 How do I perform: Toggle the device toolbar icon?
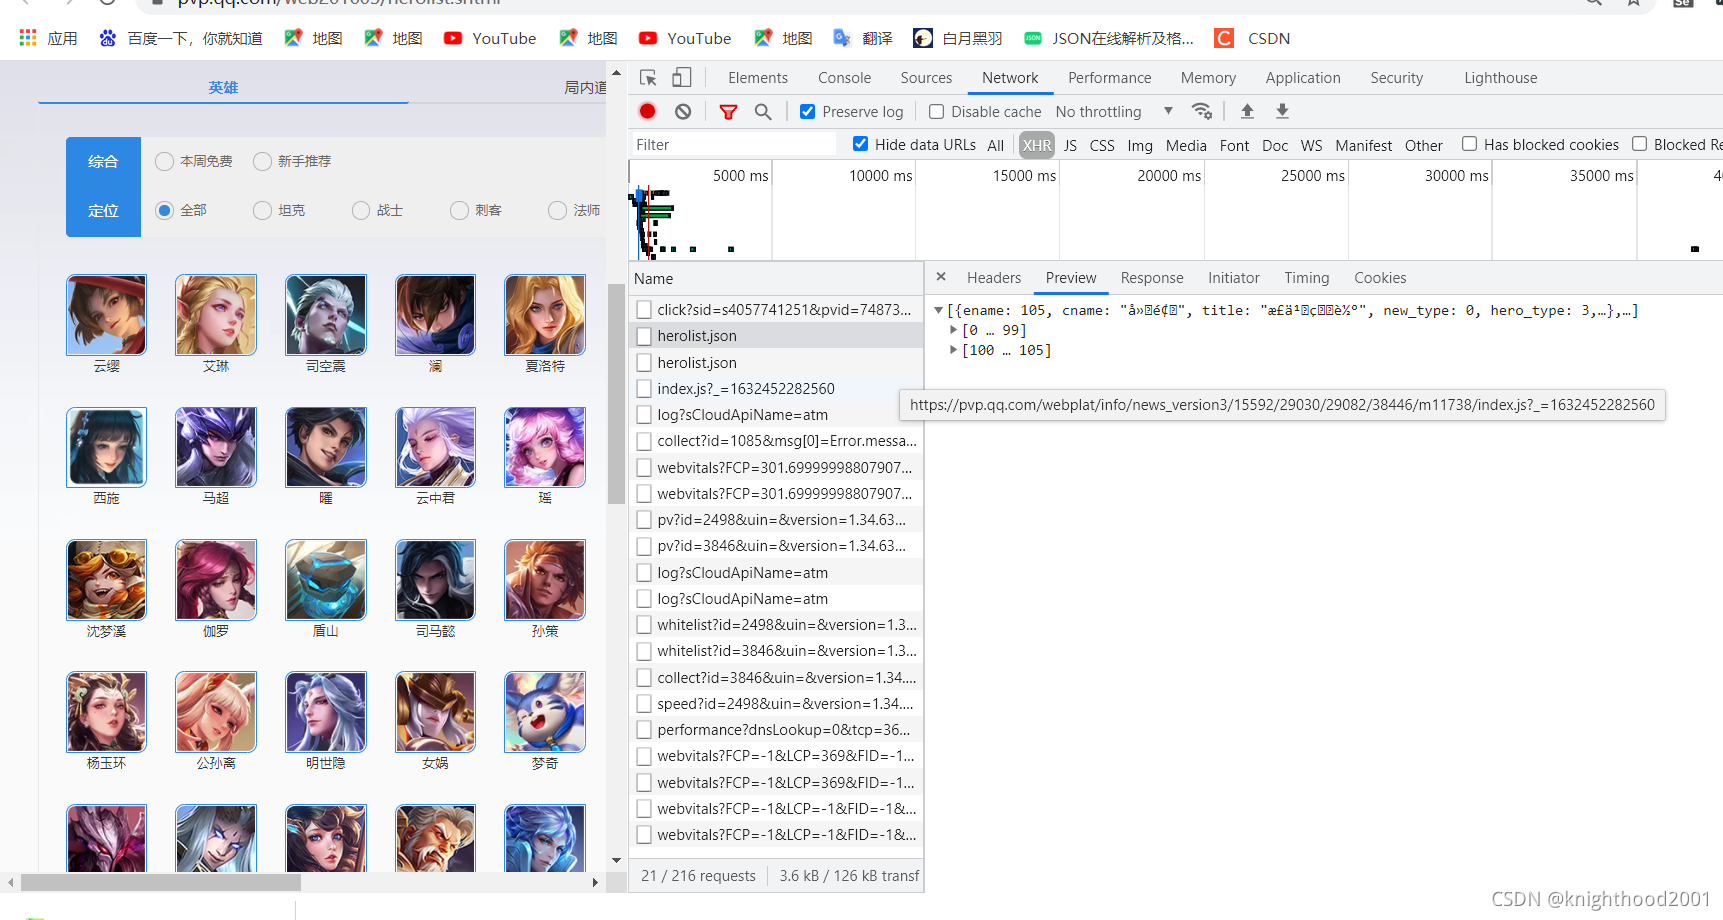(682, 78)
